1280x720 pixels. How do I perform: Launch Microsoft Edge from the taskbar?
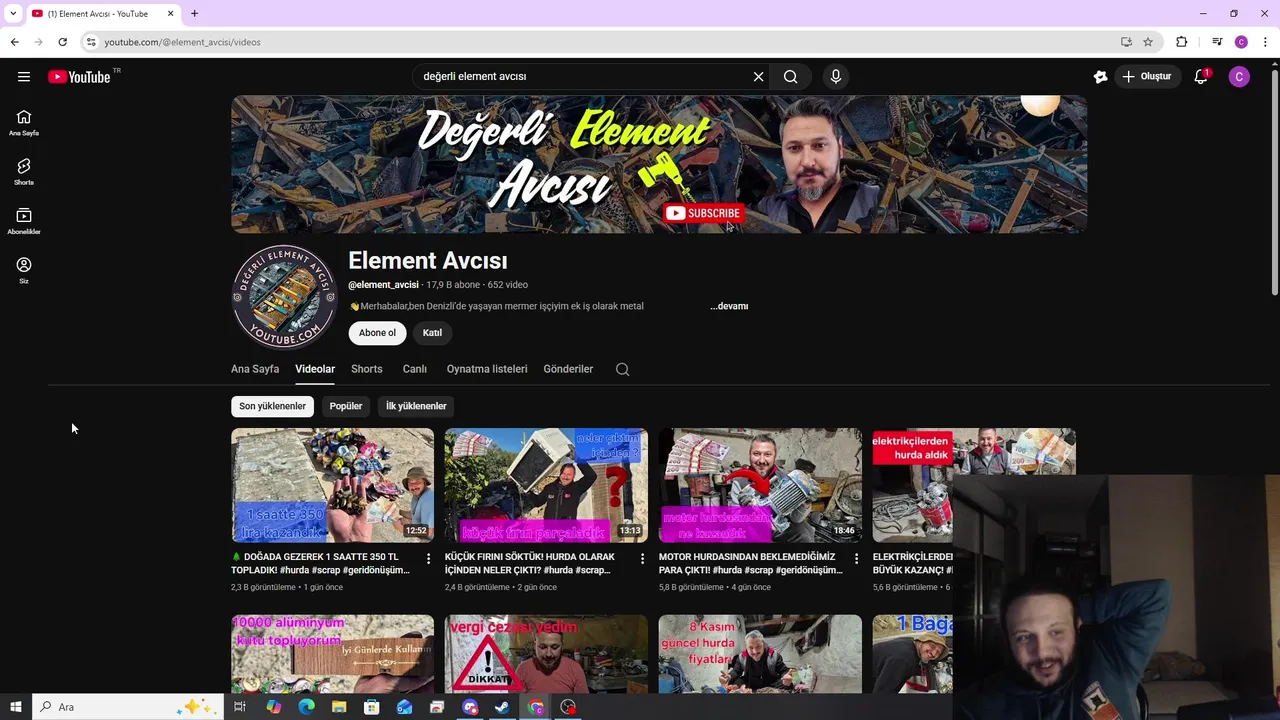click(x=306, y=707)
